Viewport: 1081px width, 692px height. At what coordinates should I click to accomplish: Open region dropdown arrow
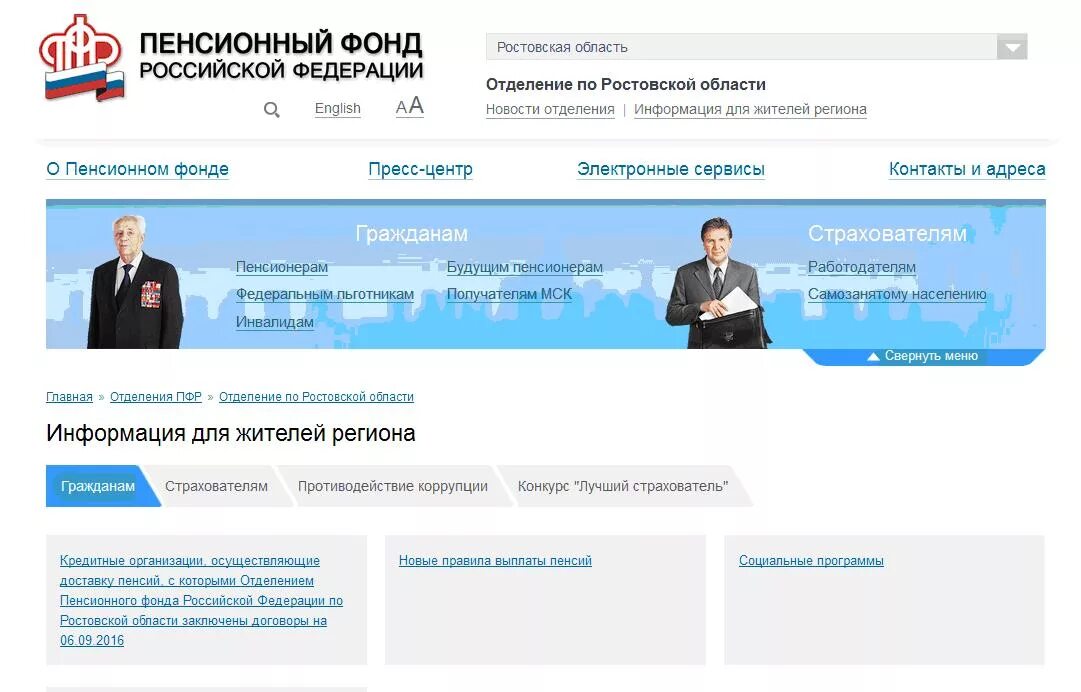click(1012, 48)
